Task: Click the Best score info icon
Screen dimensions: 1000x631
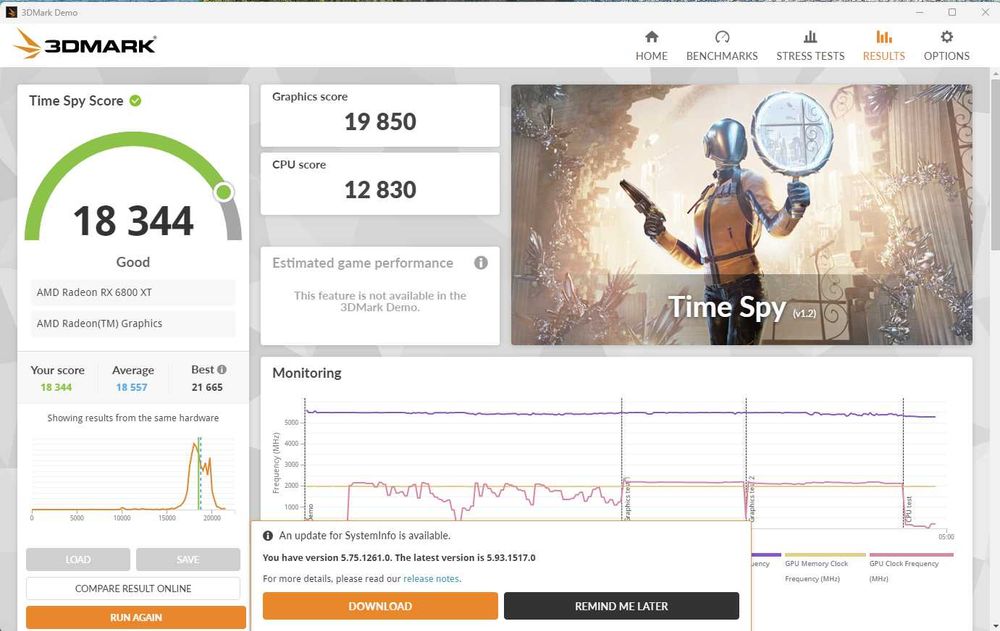Action: 222,369
